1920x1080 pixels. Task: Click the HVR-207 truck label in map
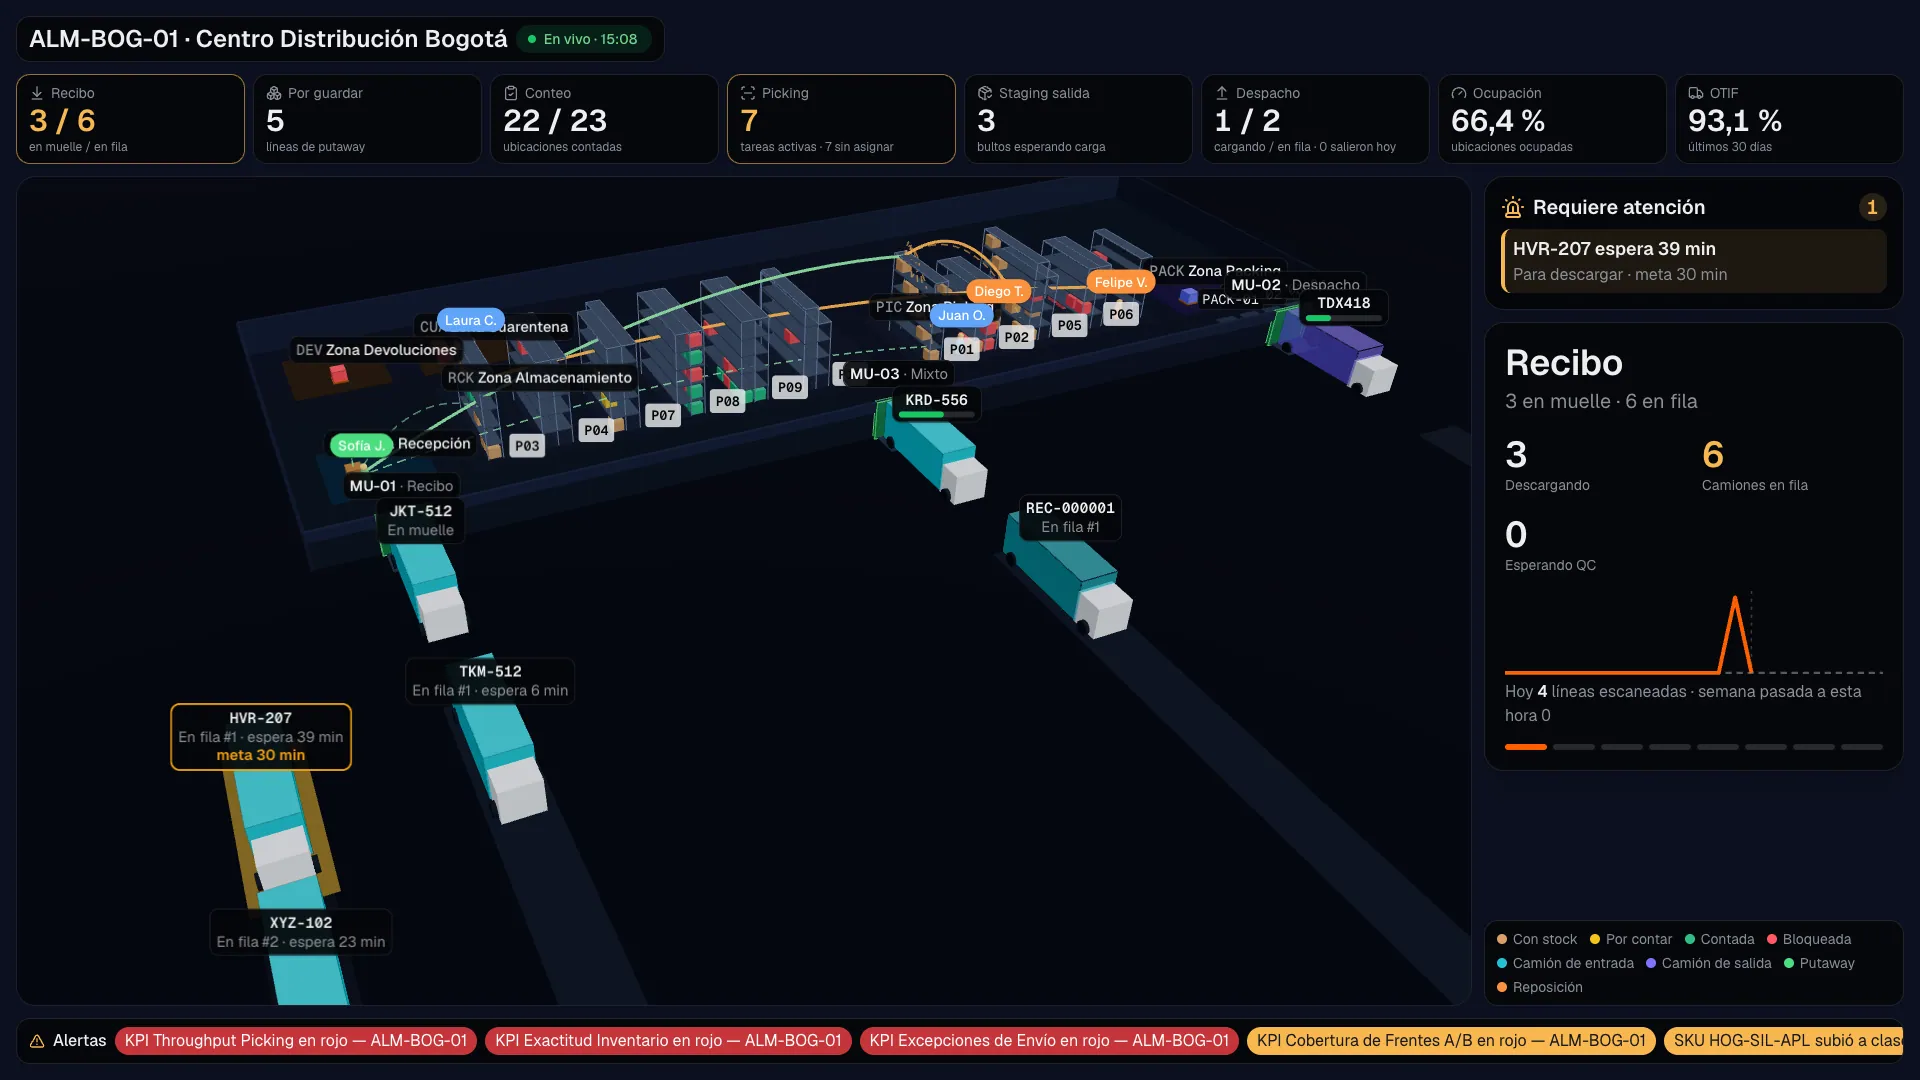261,737
